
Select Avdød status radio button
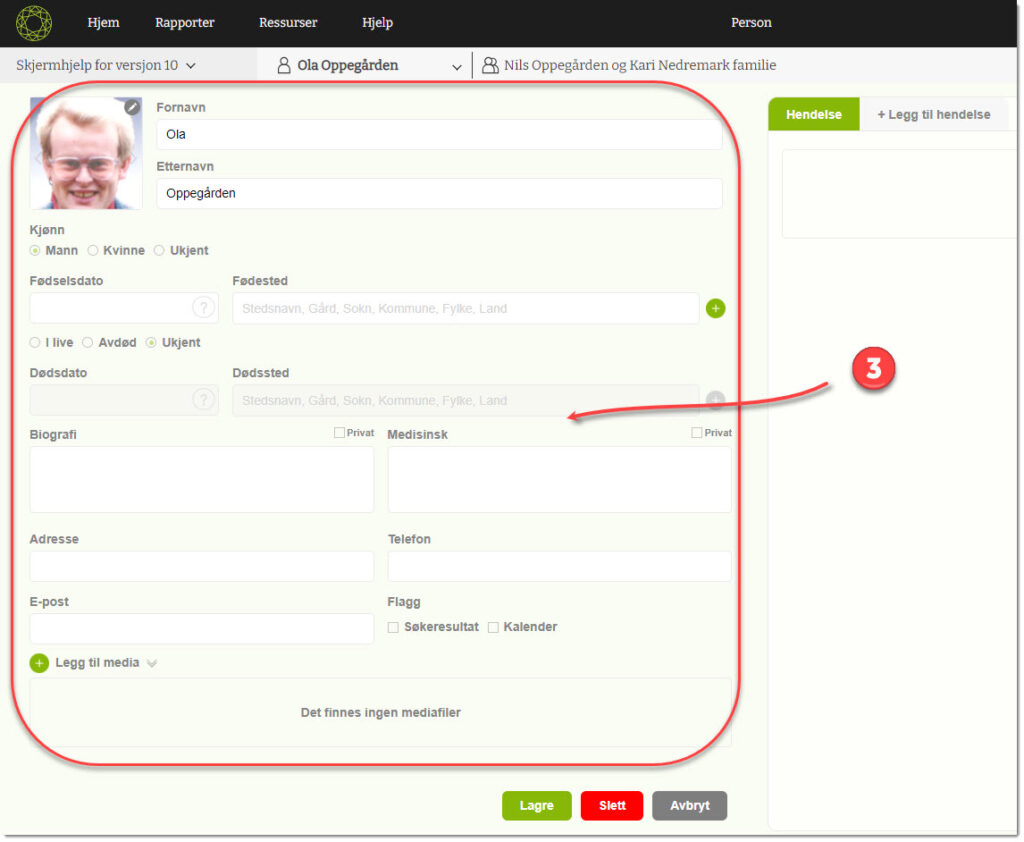88,343
